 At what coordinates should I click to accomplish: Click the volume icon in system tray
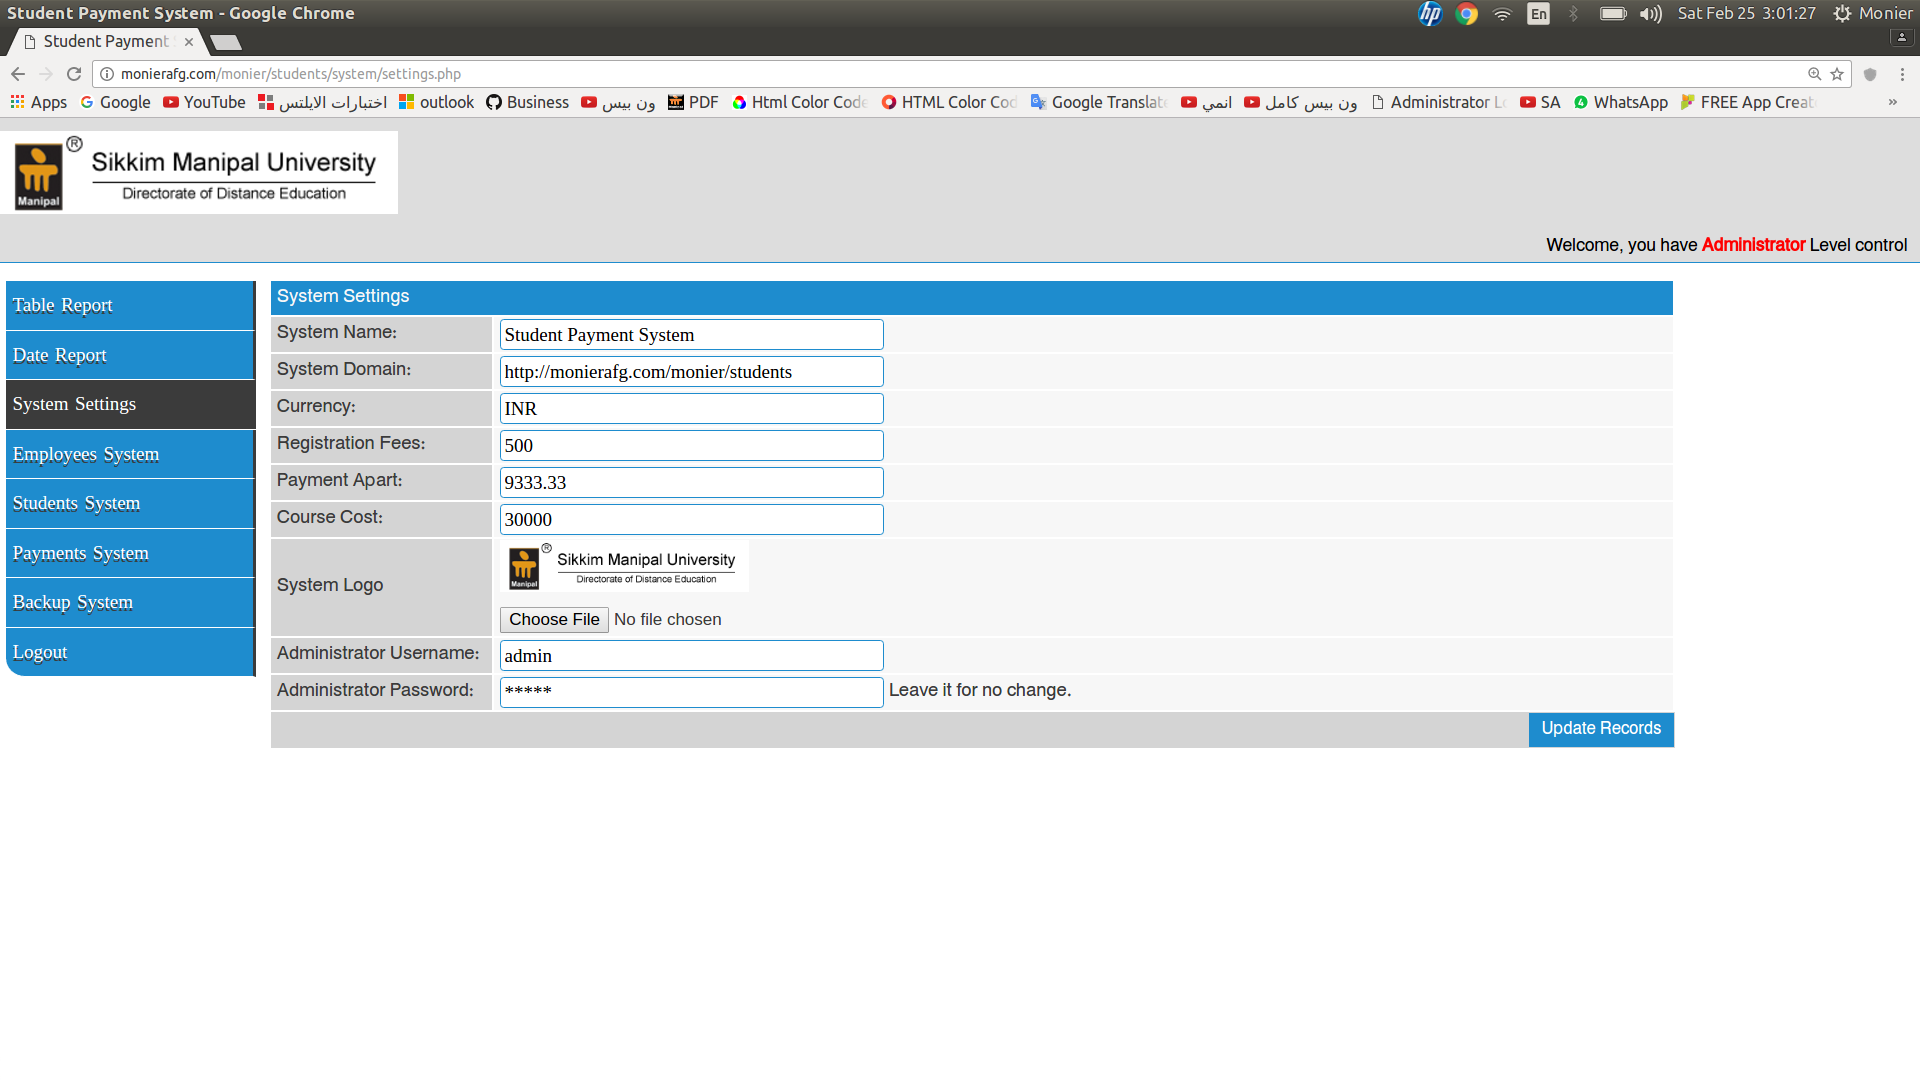pyautogui.click(x=1650, y=13)
